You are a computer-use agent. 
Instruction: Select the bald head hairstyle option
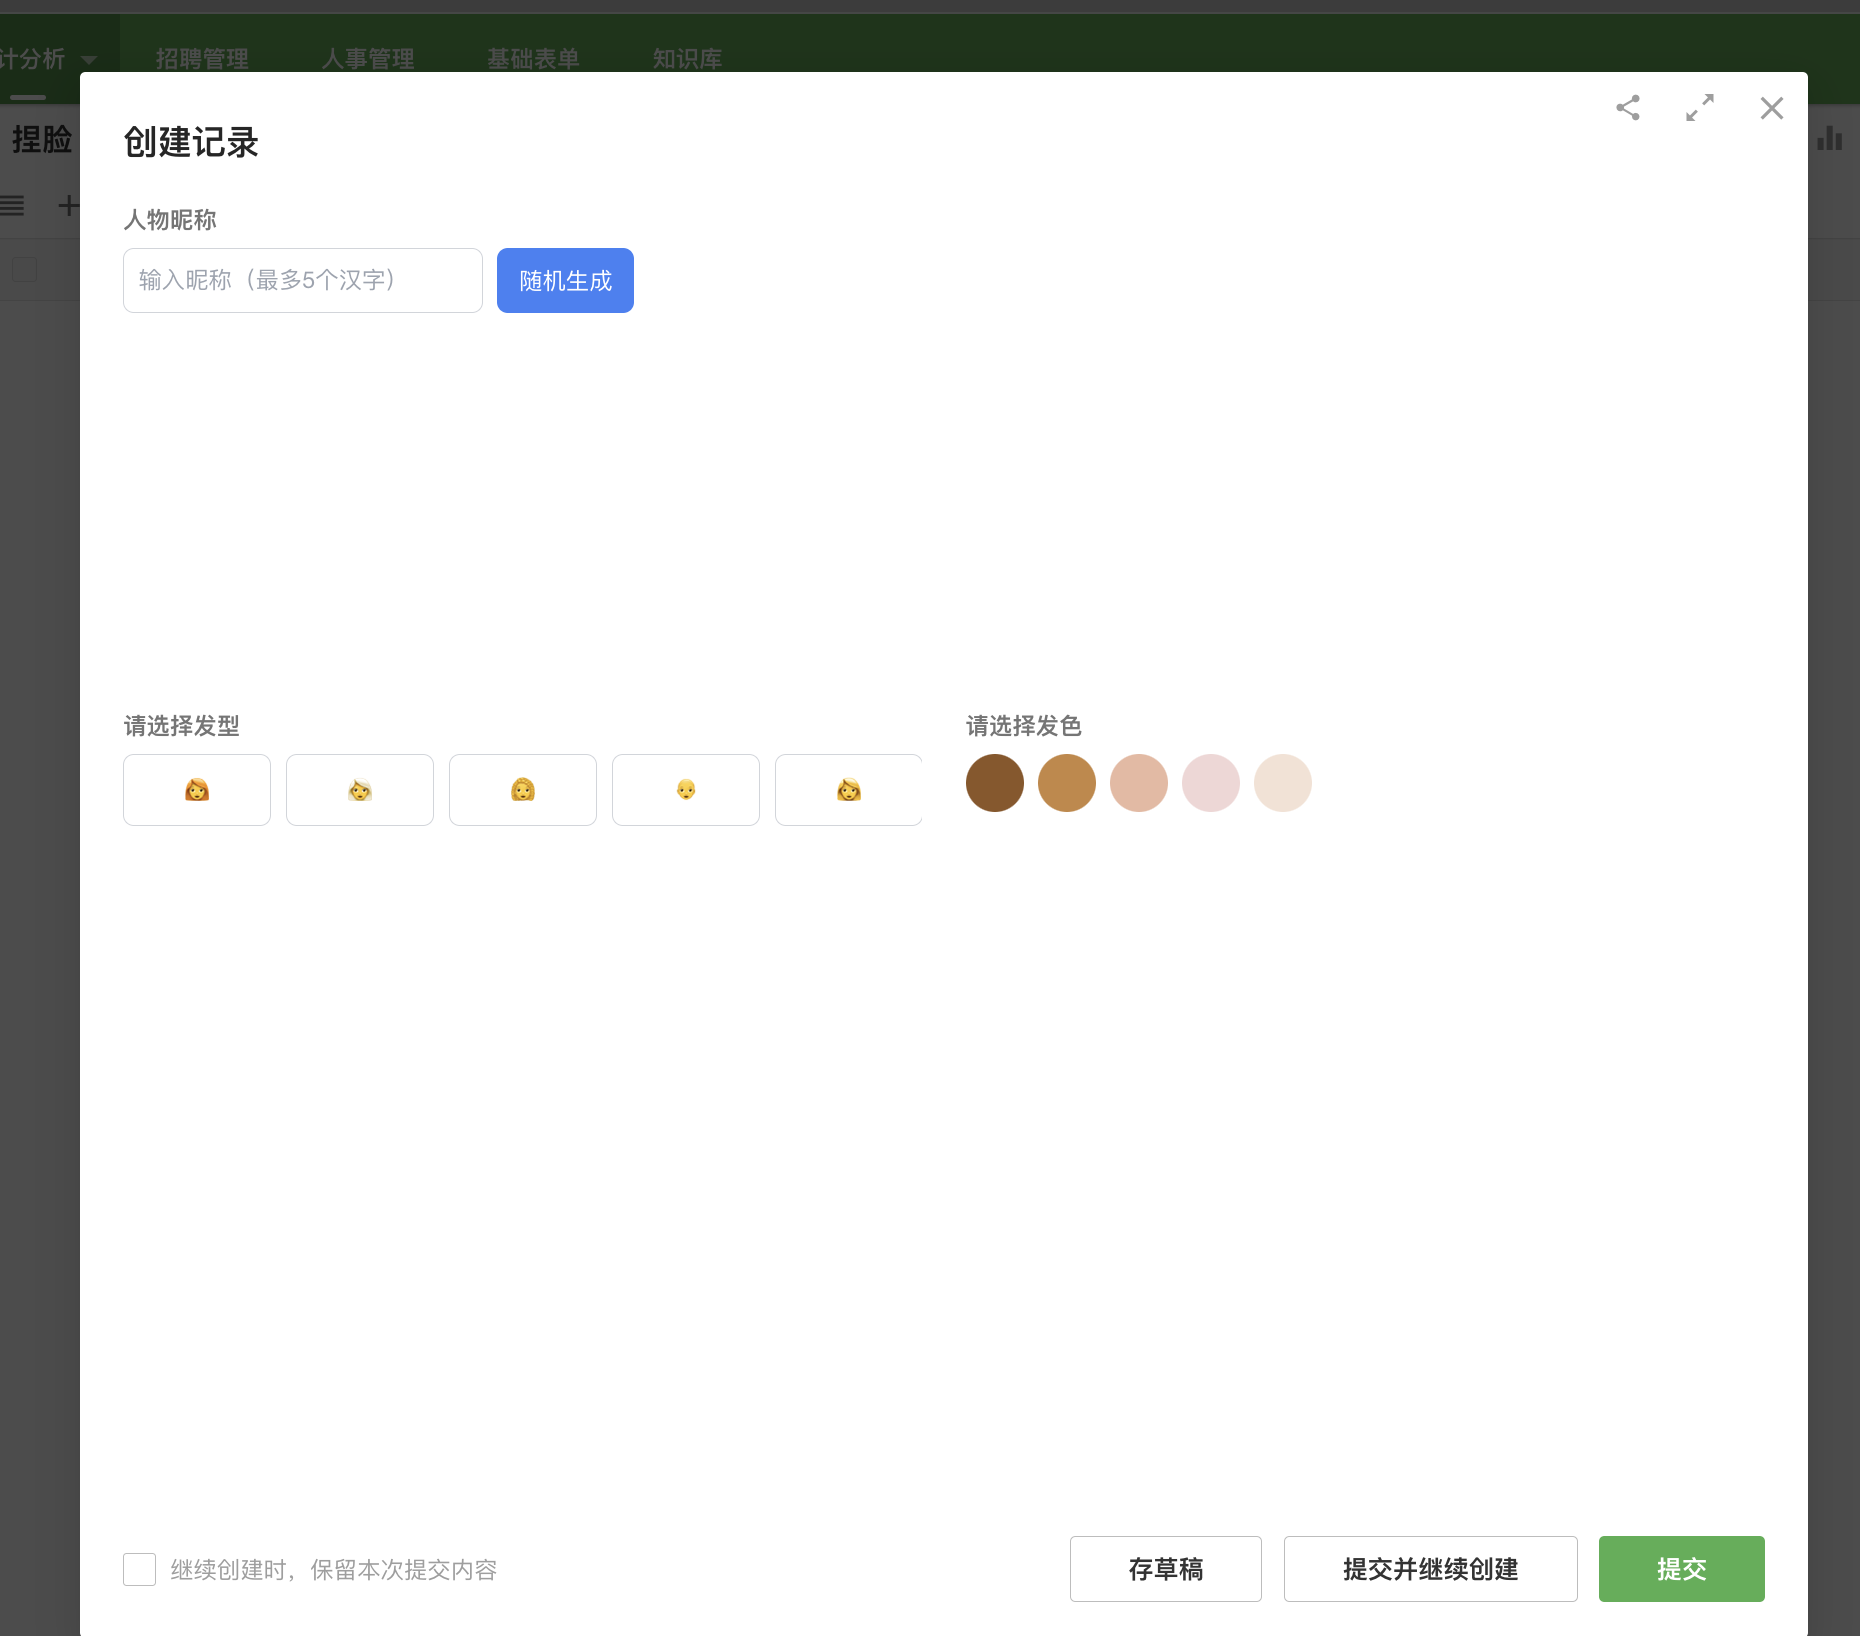point(686,790)
